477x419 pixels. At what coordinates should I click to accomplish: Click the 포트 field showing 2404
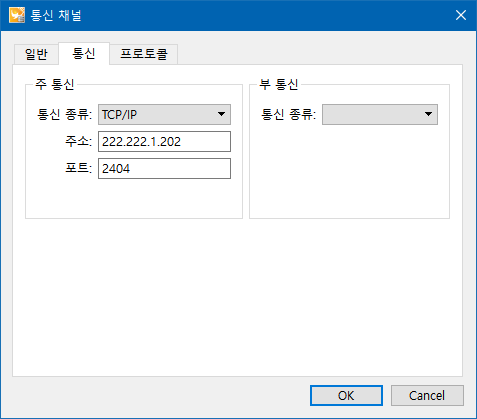(x=164, y=168)
